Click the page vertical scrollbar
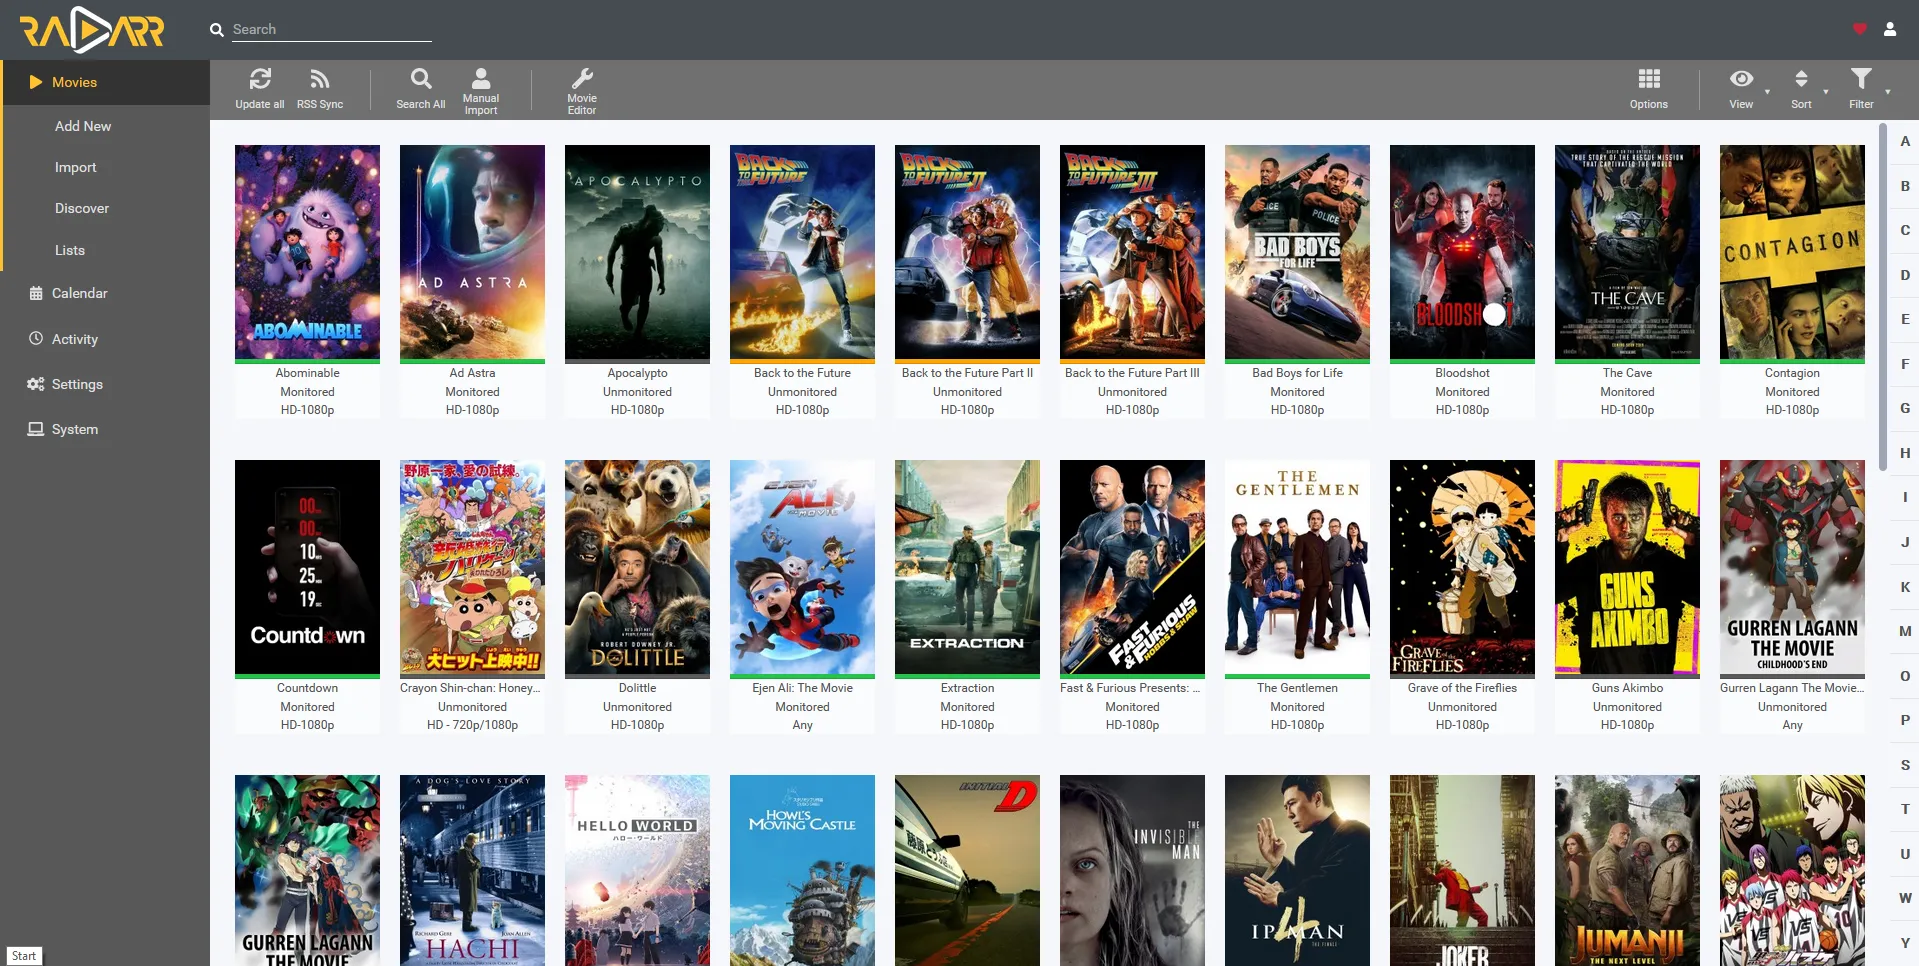The width and height of the screenshot is (1919, 966). 1883,300
